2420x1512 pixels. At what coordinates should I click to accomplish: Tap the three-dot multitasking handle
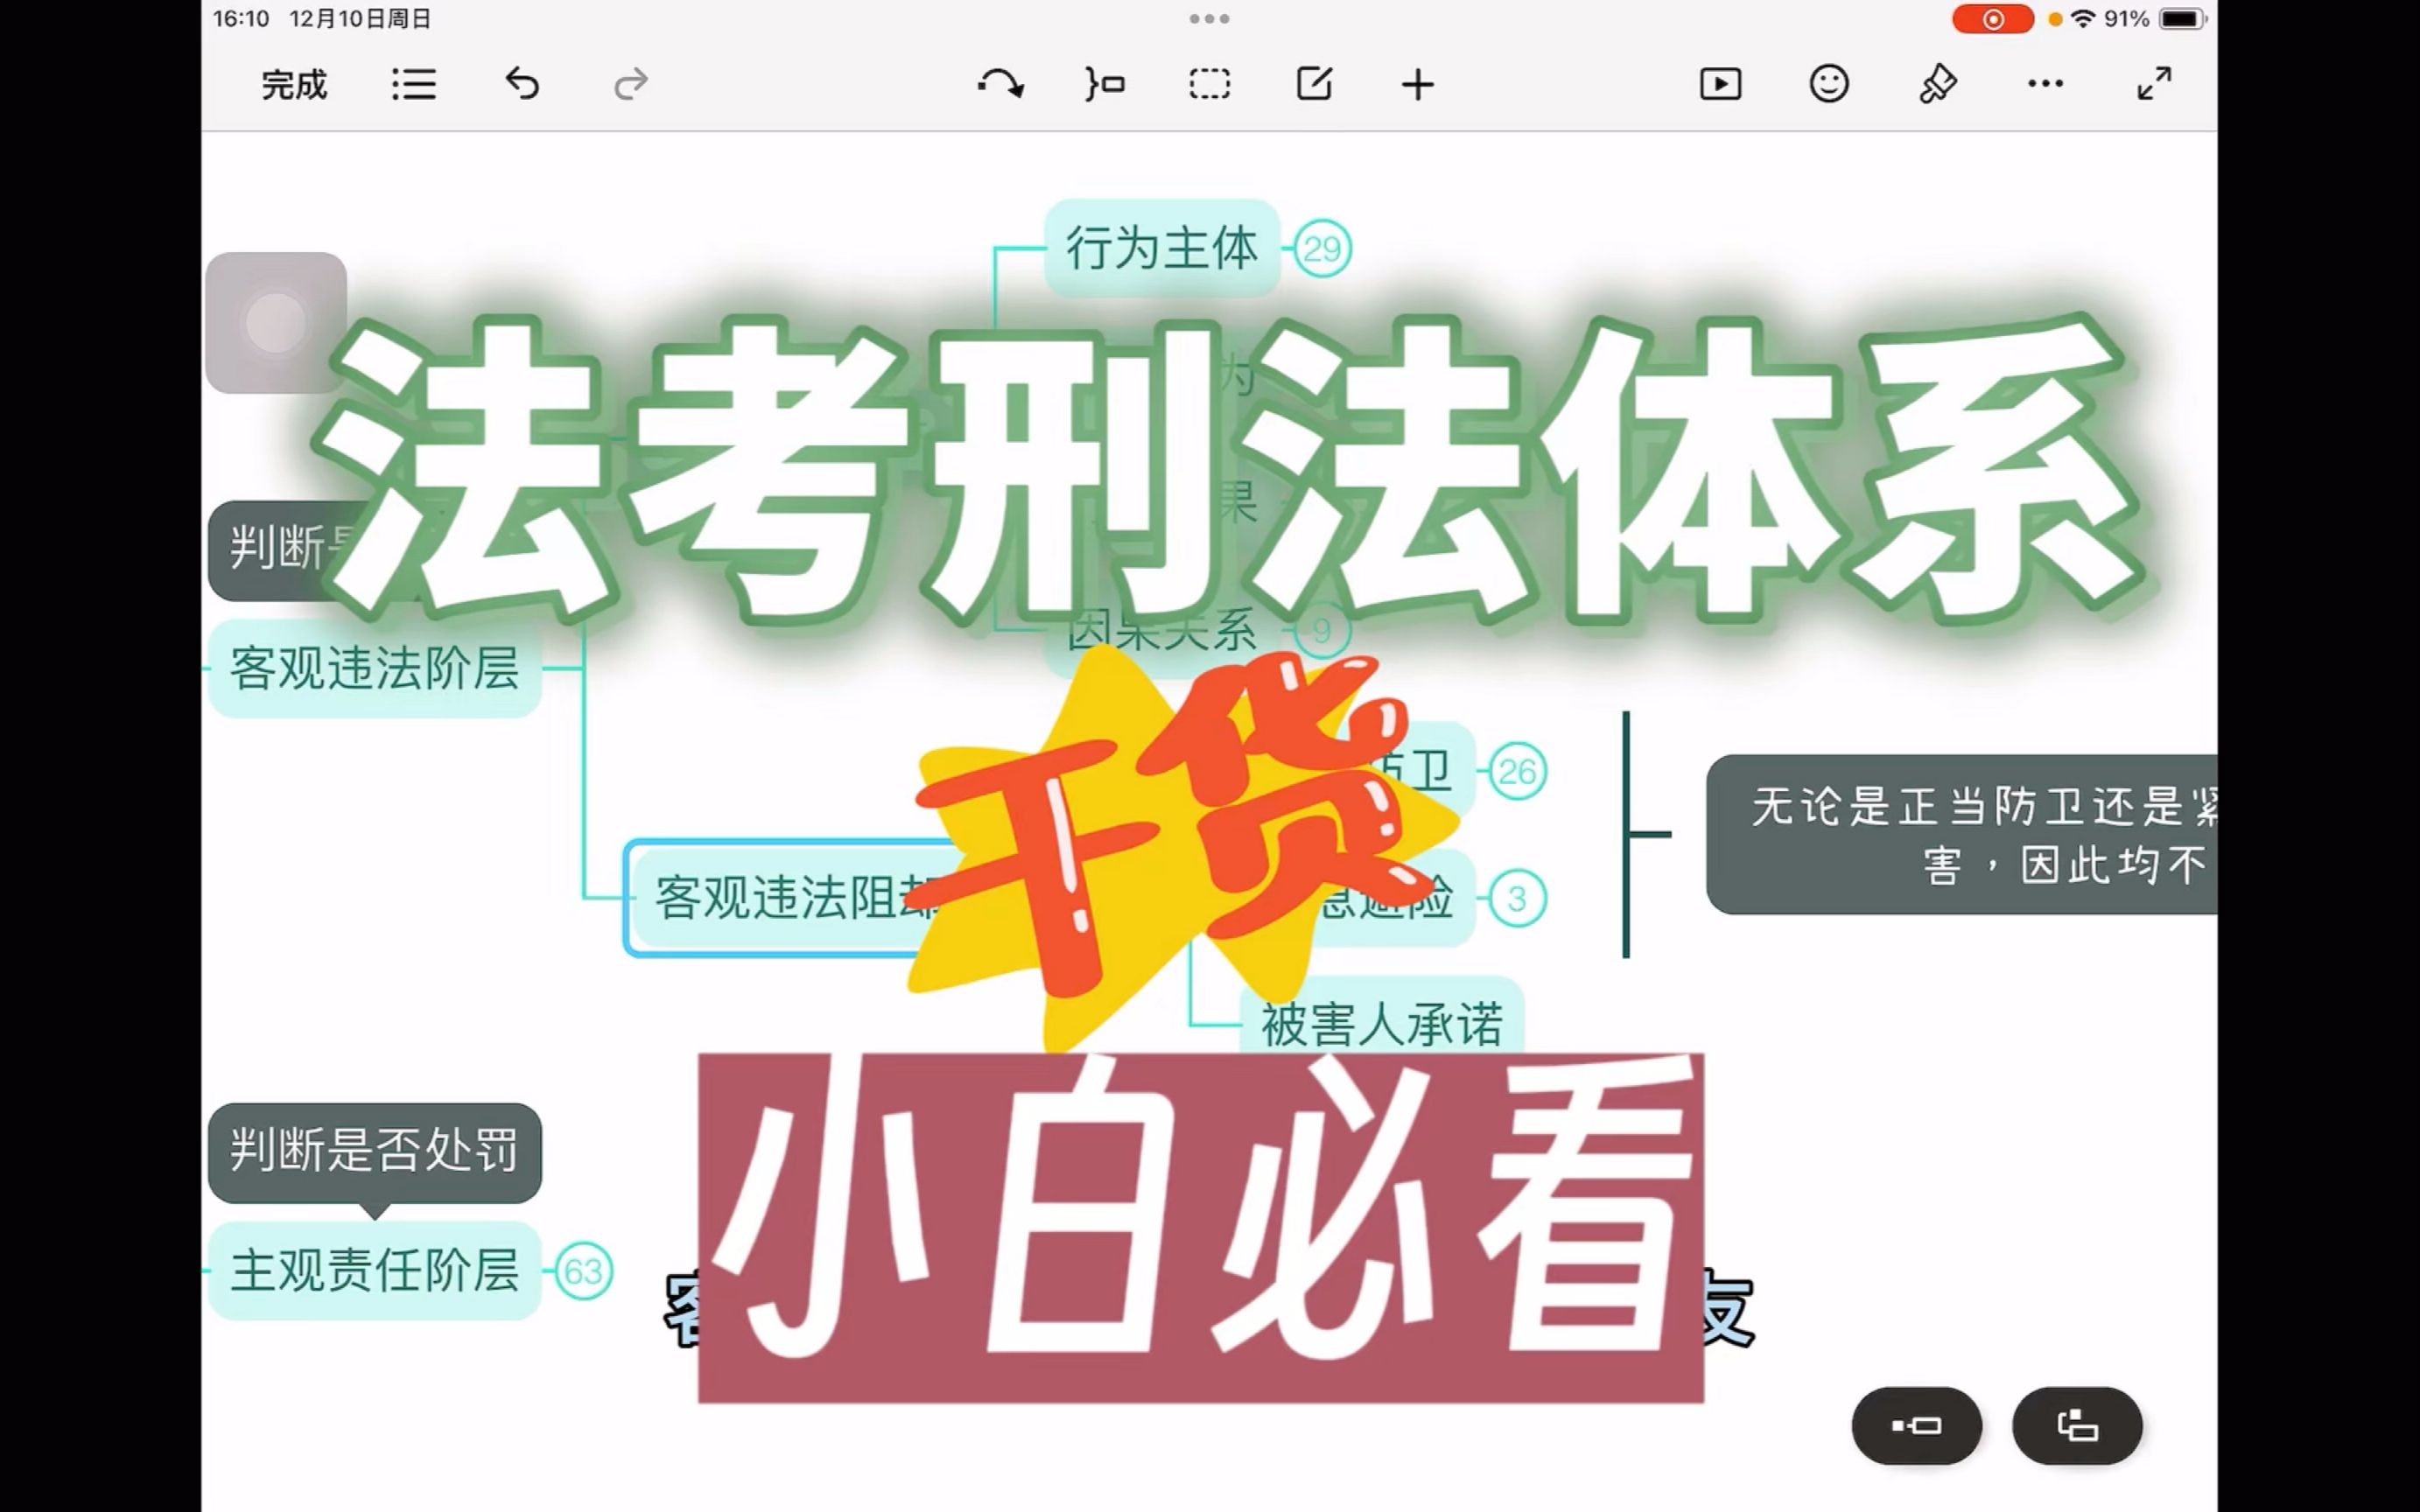(1209, 18)
